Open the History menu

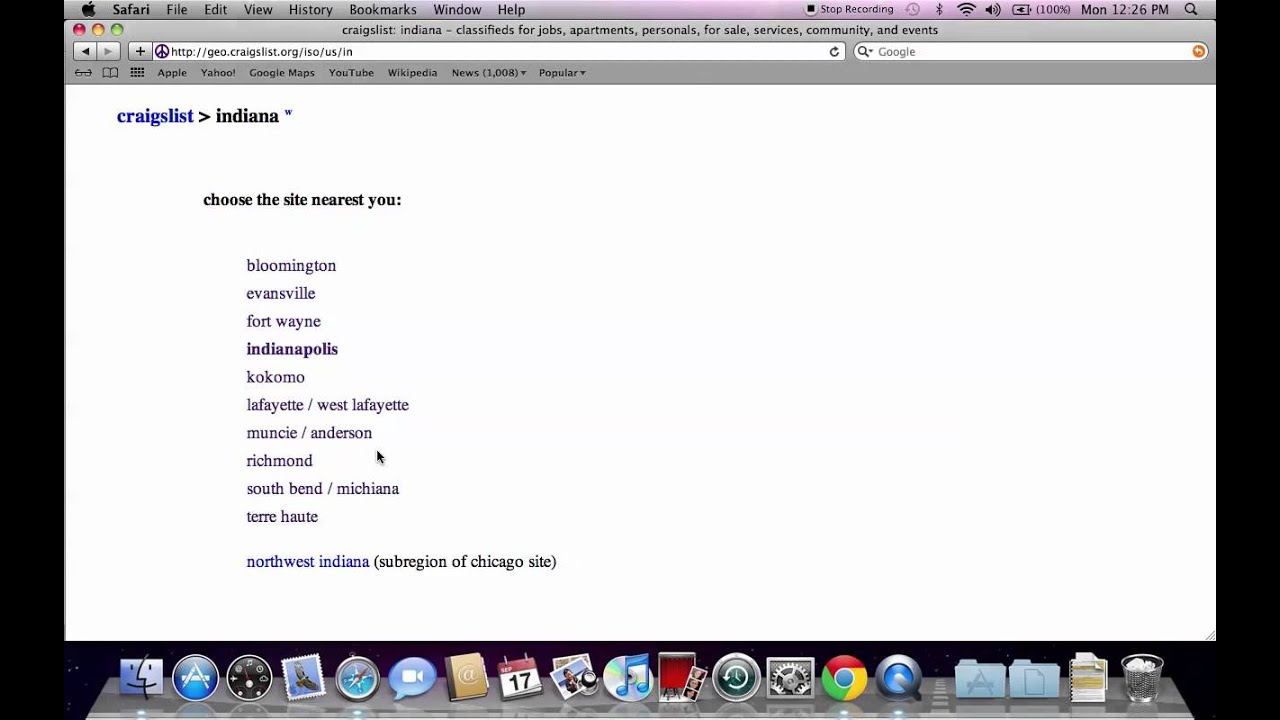point(311,10)
